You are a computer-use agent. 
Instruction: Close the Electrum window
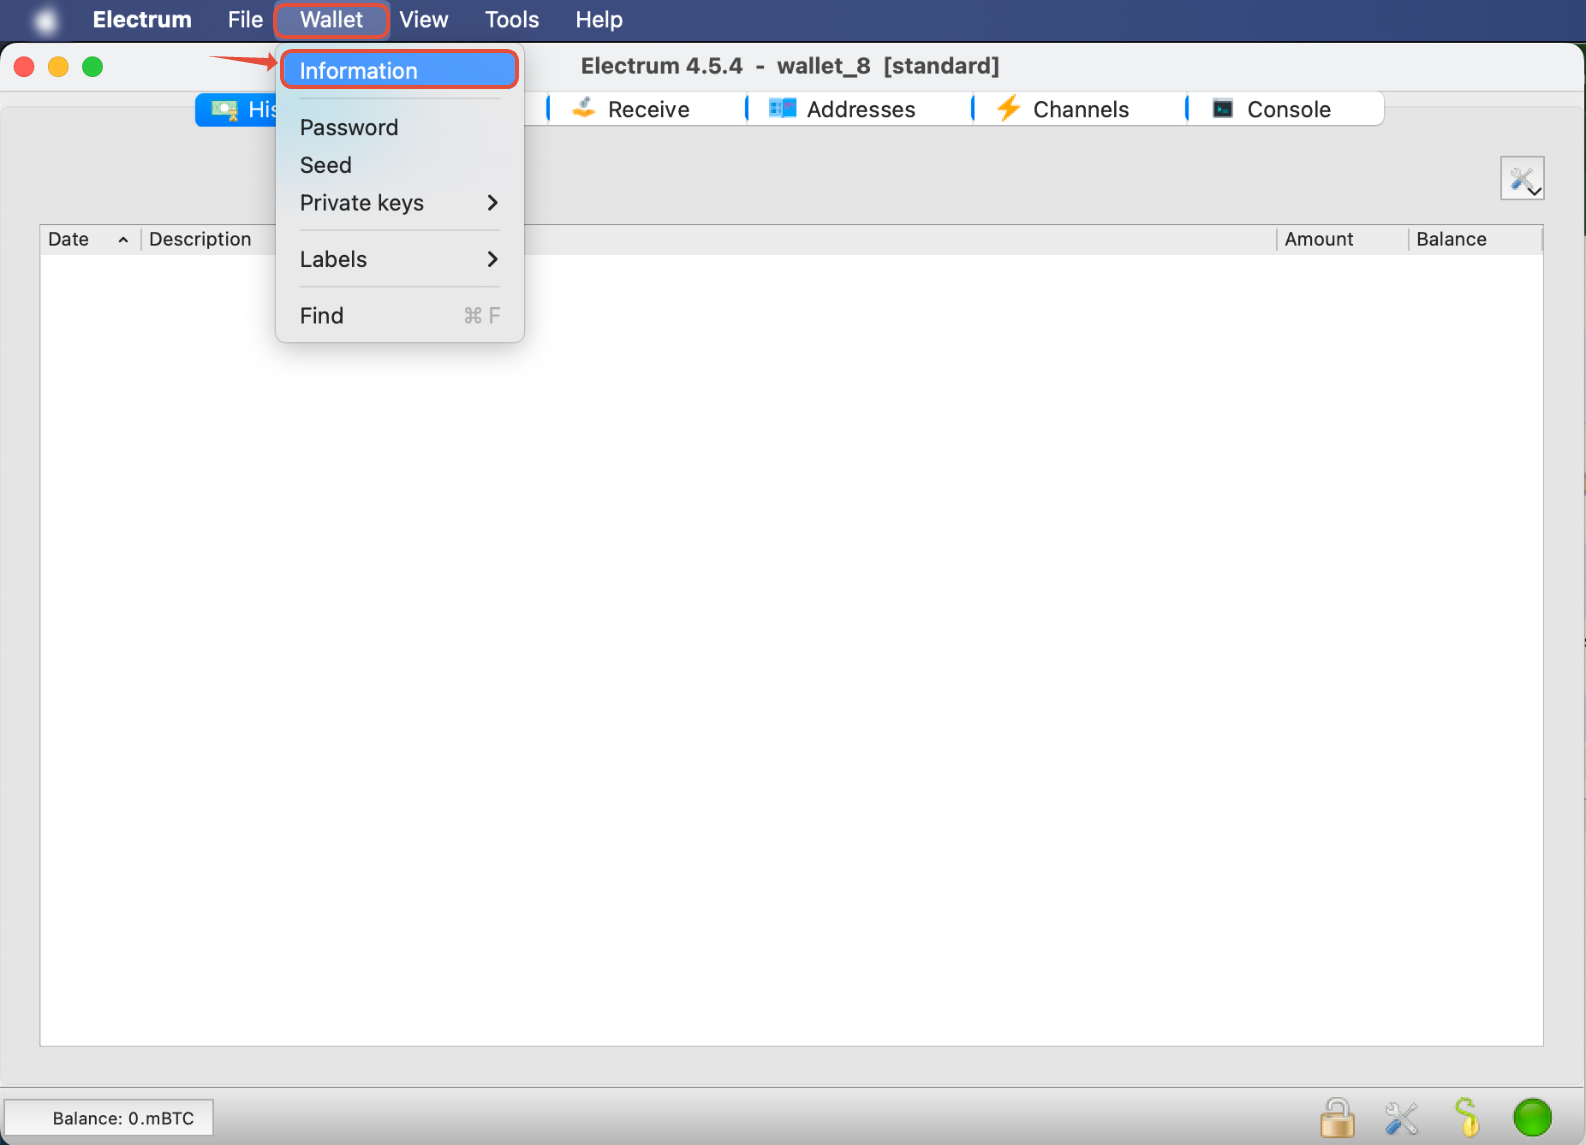click(24, 67)
